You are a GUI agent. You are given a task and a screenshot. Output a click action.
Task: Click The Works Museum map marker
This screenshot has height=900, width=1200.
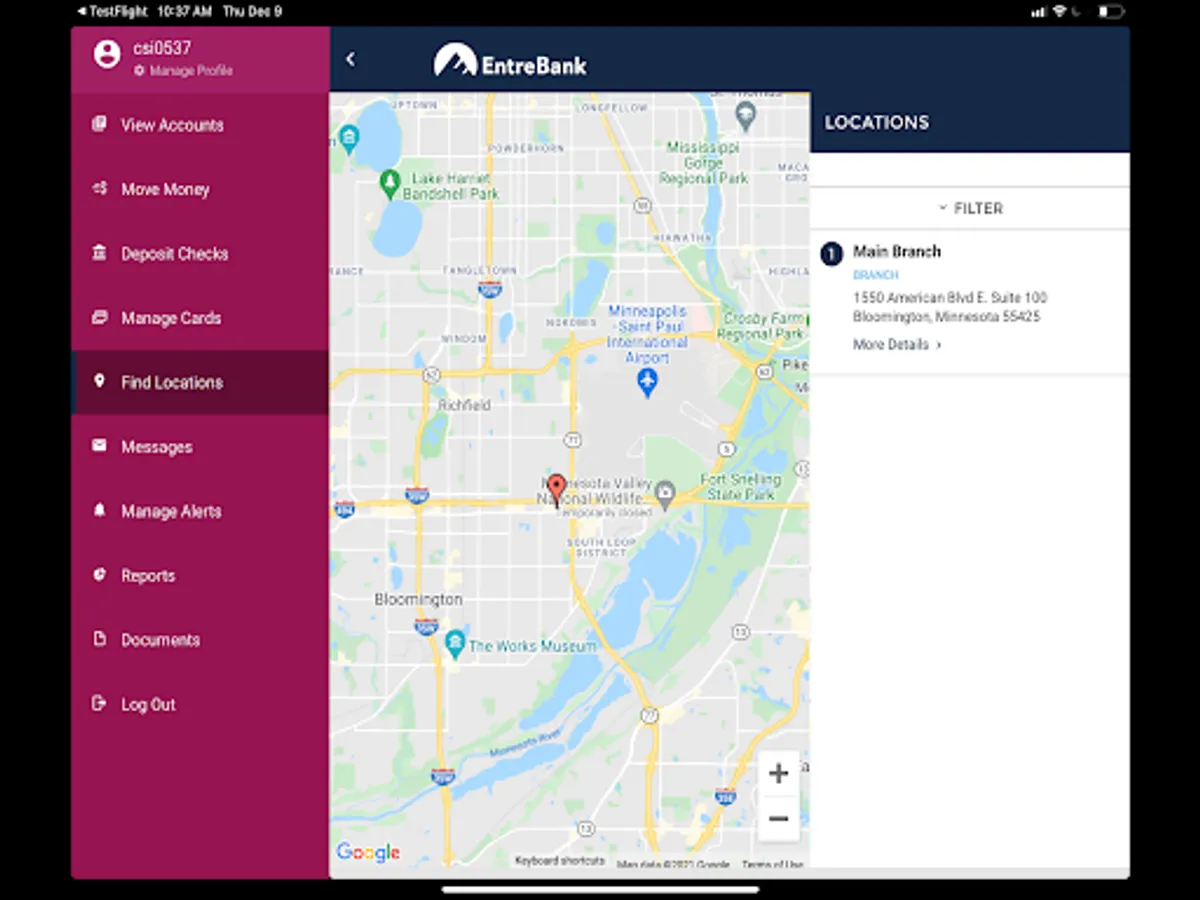[x=455, y=644]
